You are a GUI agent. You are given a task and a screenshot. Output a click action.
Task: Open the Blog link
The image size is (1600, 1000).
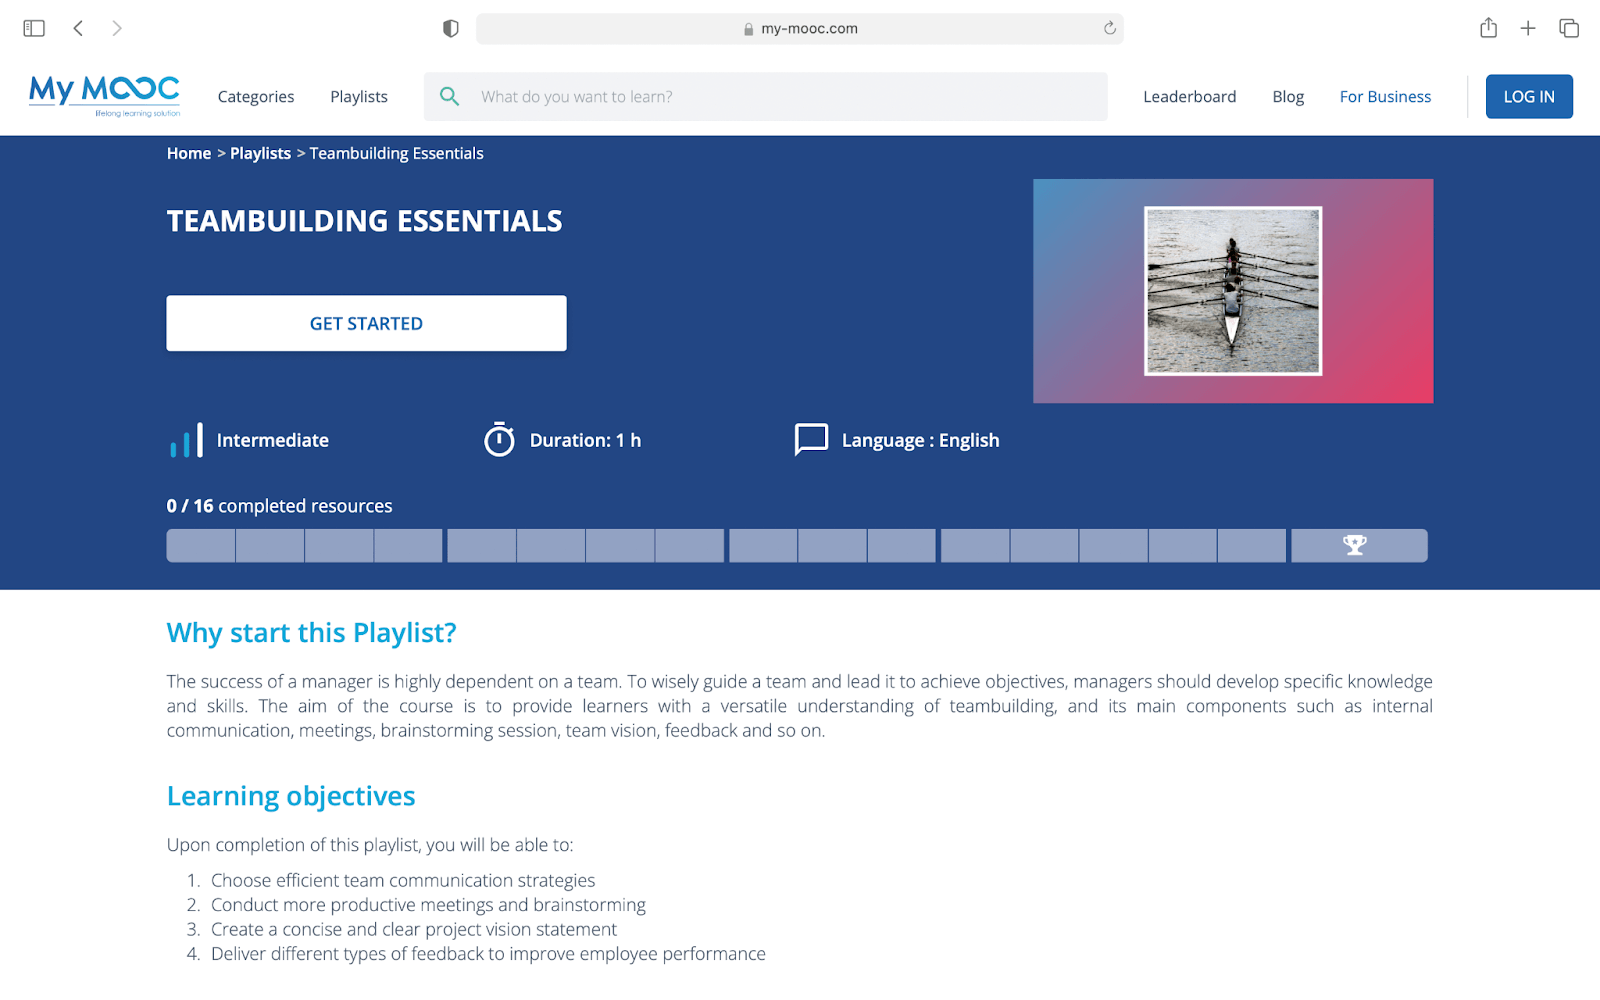point(1288,97)
